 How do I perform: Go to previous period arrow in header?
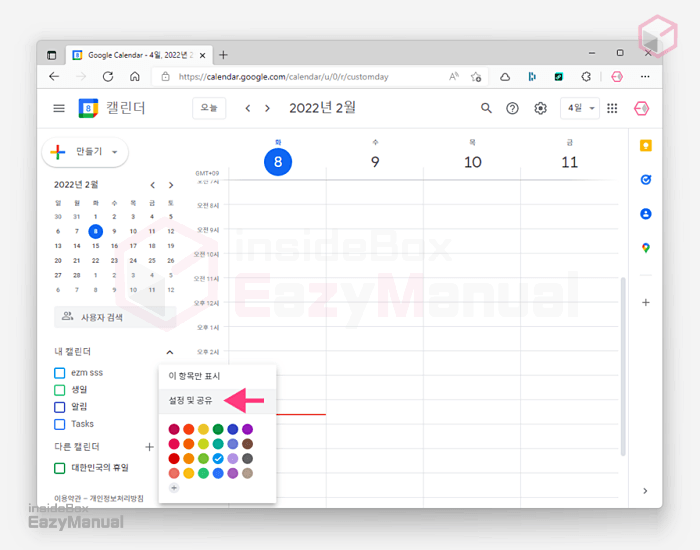coord(248,108)
